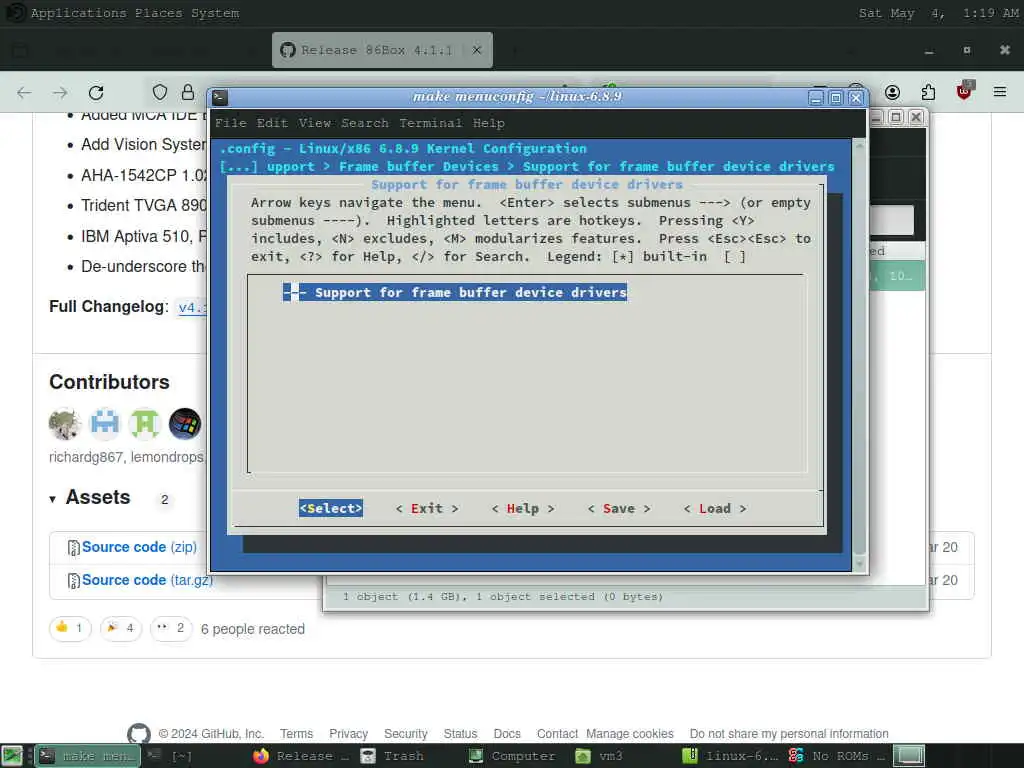Screen dimensions: 1024x768
Task: Open the Docs footer link
Action: click(507, 733)
